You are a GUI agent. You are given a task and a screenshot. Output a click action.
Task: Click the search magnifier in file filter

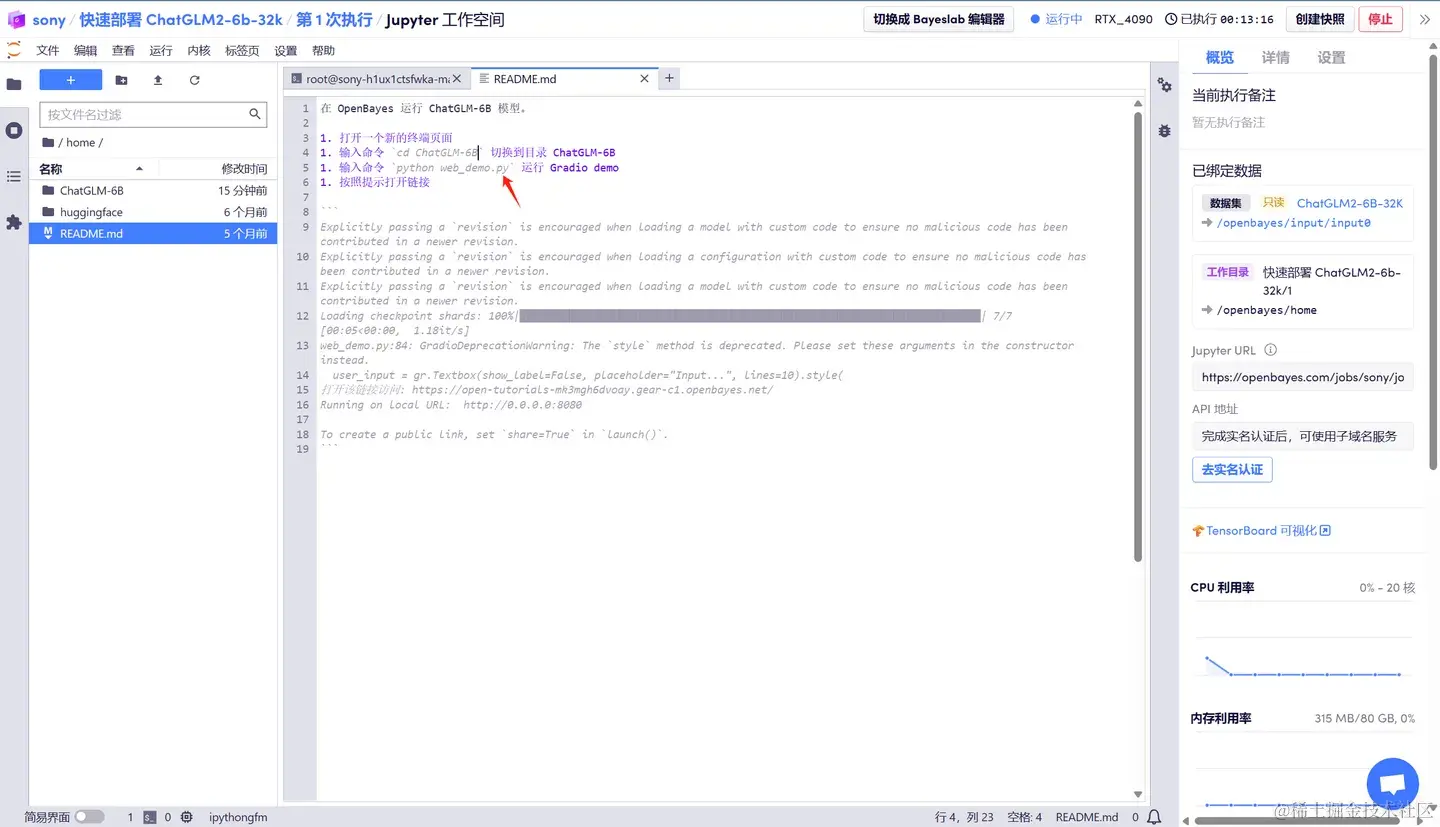[x=255, y=114]
